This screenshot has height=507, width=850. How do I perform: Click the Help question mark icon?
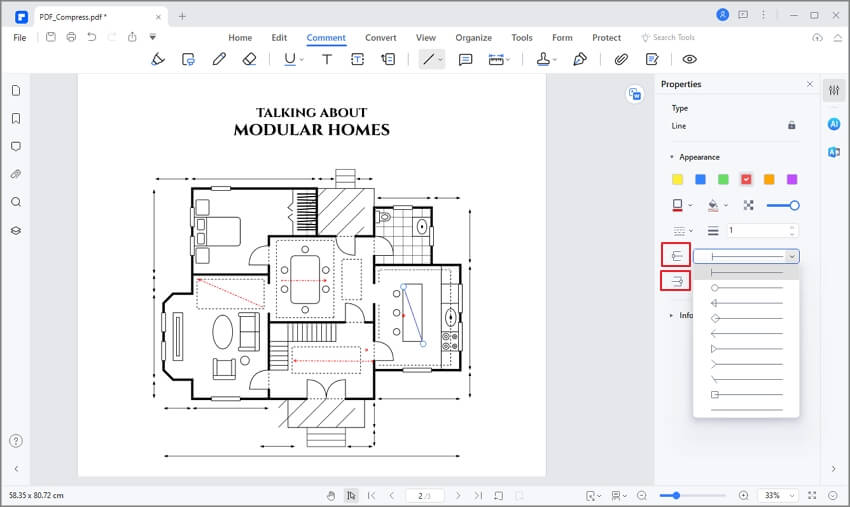pyautogui.click(x=16, y=441)
